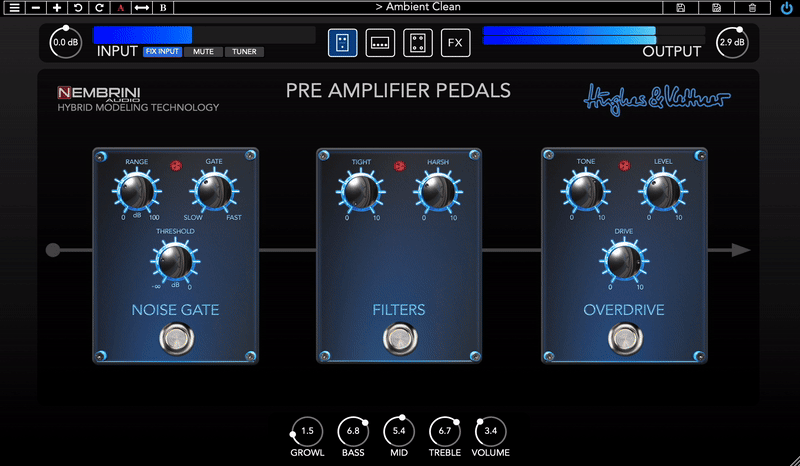Toggle the FIX INPUT button
The width and height of the screenshot is (800, 466).
click(x=162, y=52)
